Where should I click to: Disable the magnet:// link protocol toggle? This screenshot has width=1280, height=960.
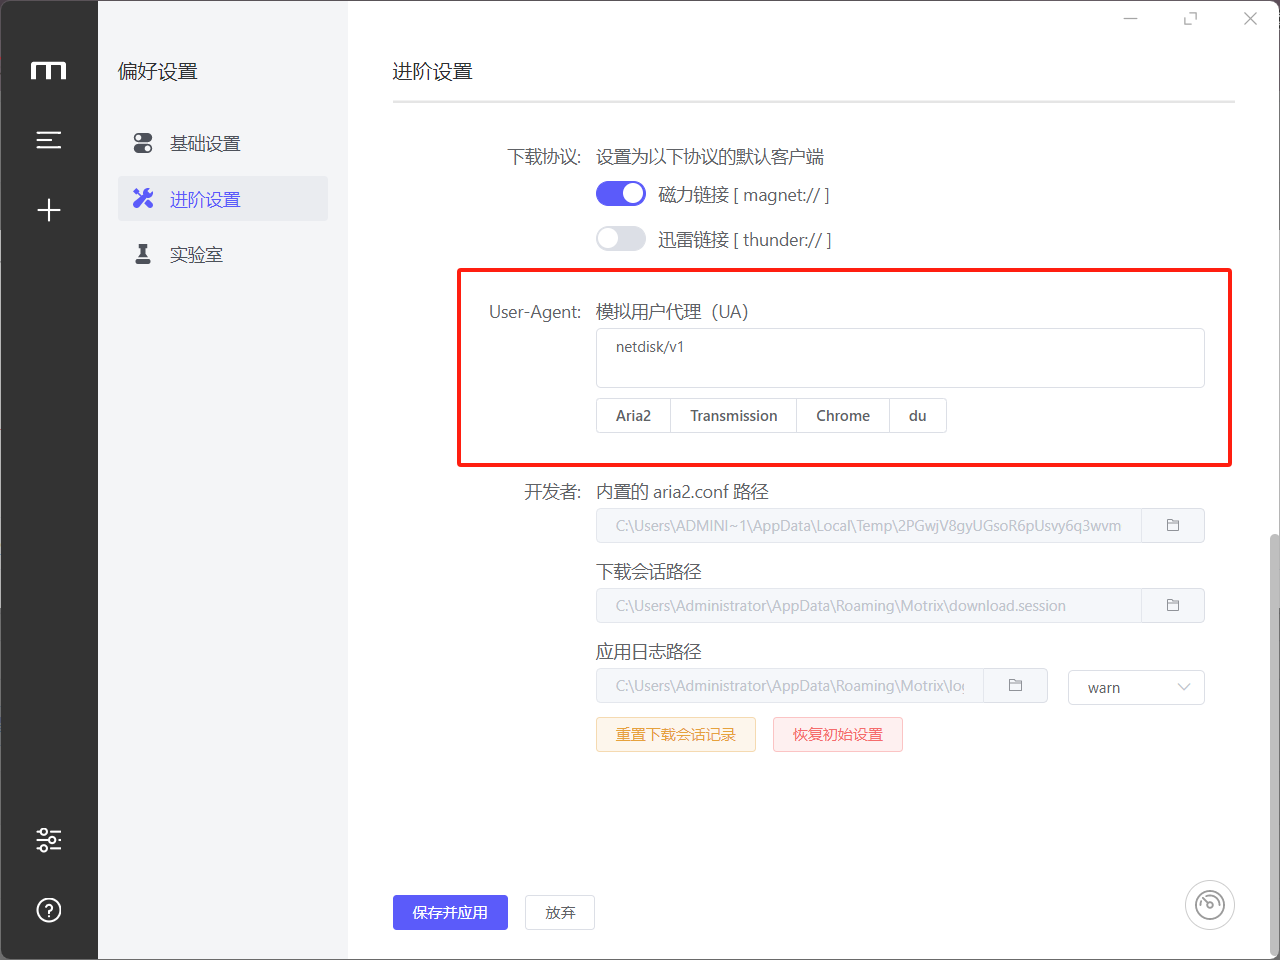point(621,194)
